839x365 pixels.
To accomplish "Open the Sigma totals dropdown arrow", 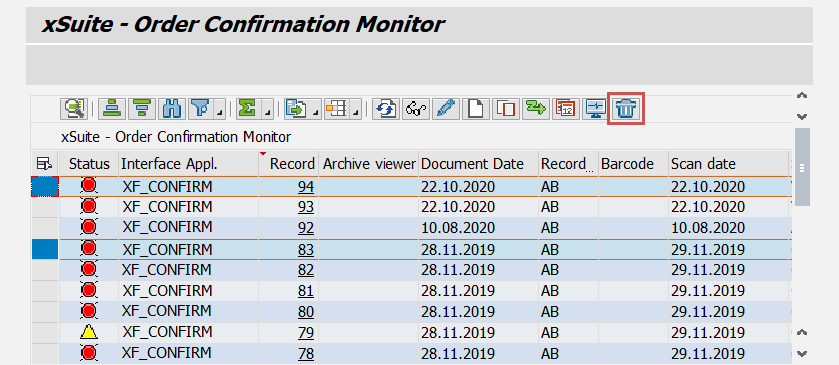I will point(268,109).
